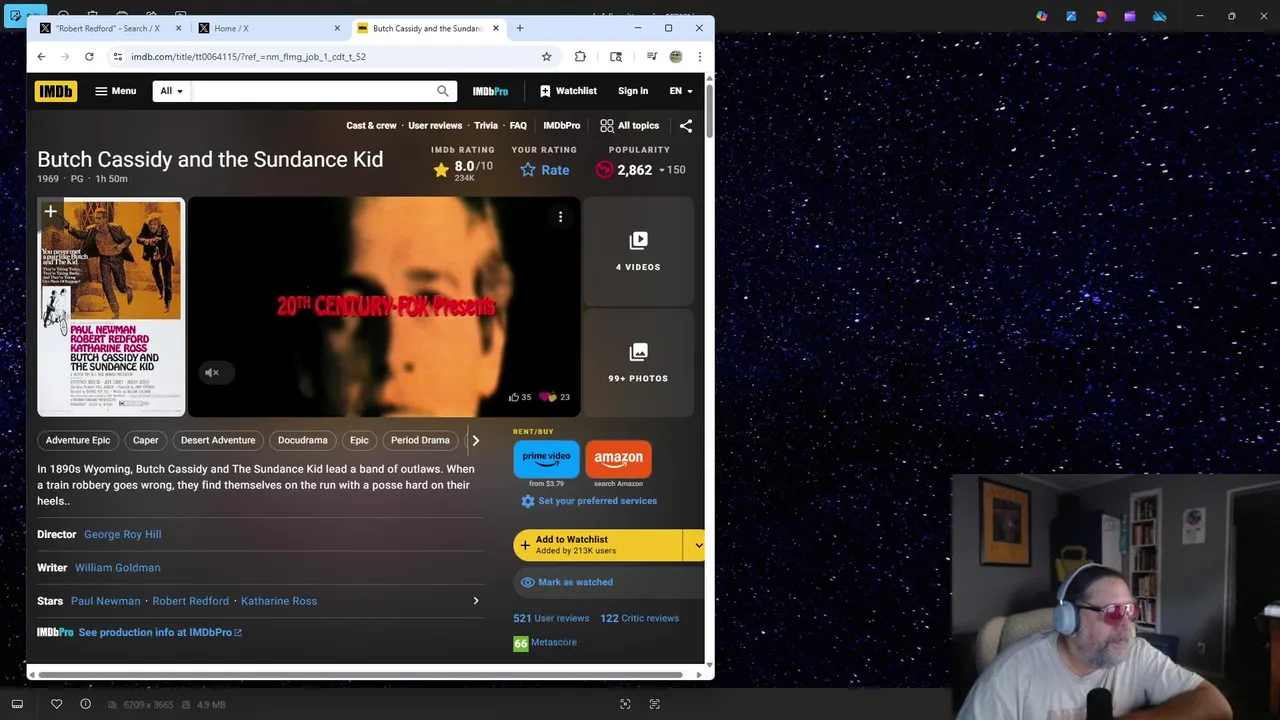Image resolution: width=1280 pixels, height=720 pixels.
Task: Open the trailer options menu
Action: click(560, 217)
